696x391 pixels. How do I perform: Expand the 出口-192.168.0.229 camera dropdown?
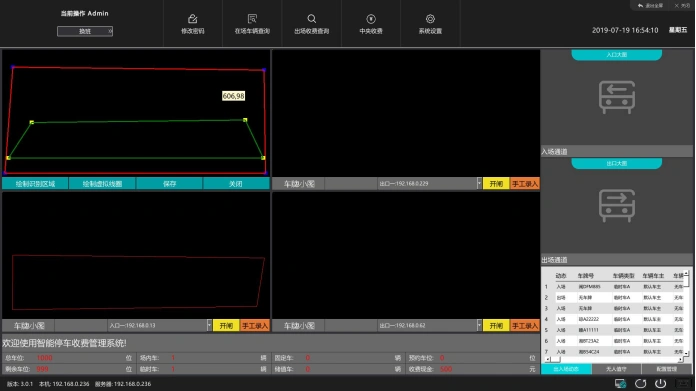tap(479, 183)
